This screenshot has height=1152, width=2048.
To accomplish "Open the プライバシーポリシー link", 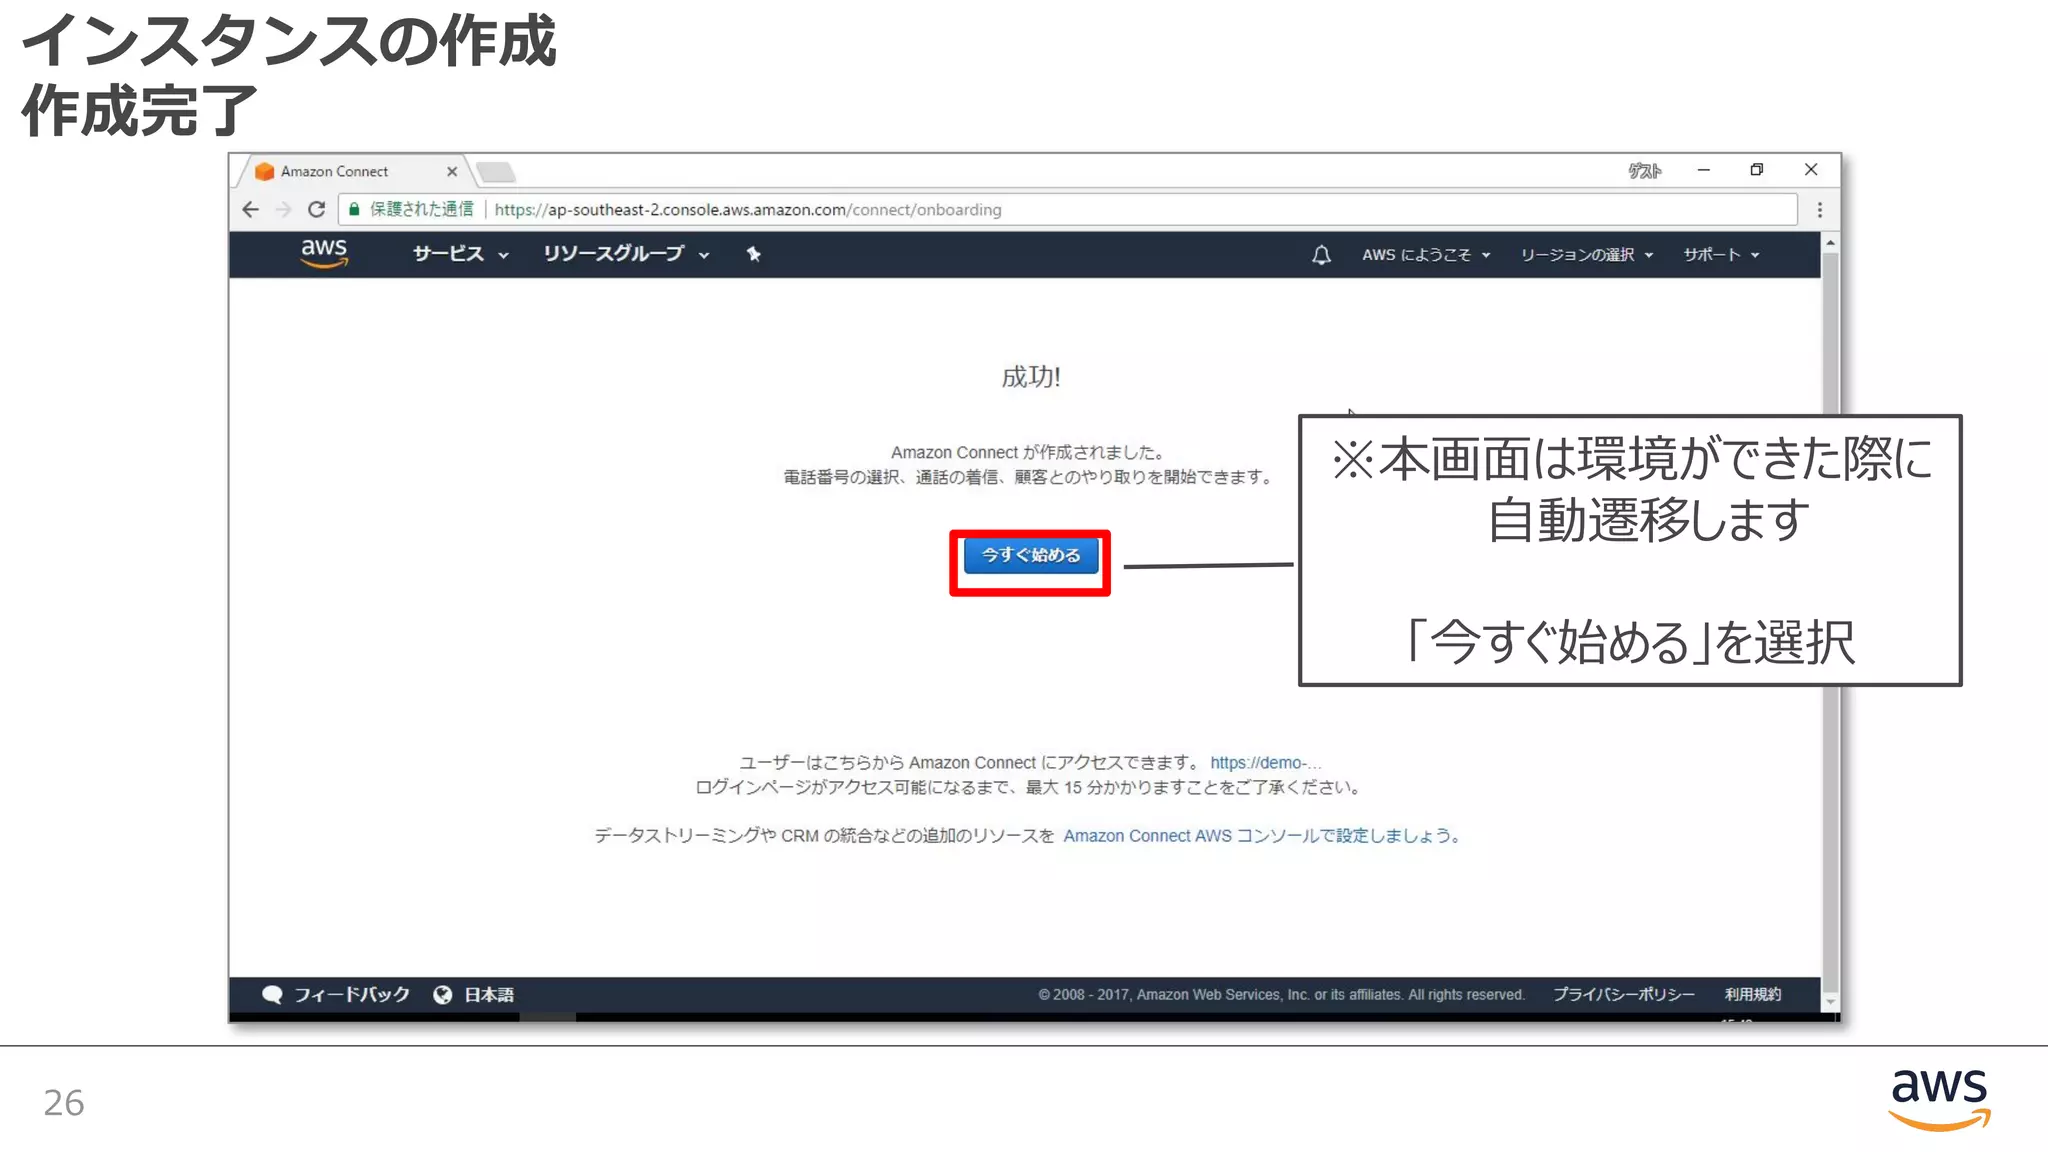I will [x=1624, y=995].
